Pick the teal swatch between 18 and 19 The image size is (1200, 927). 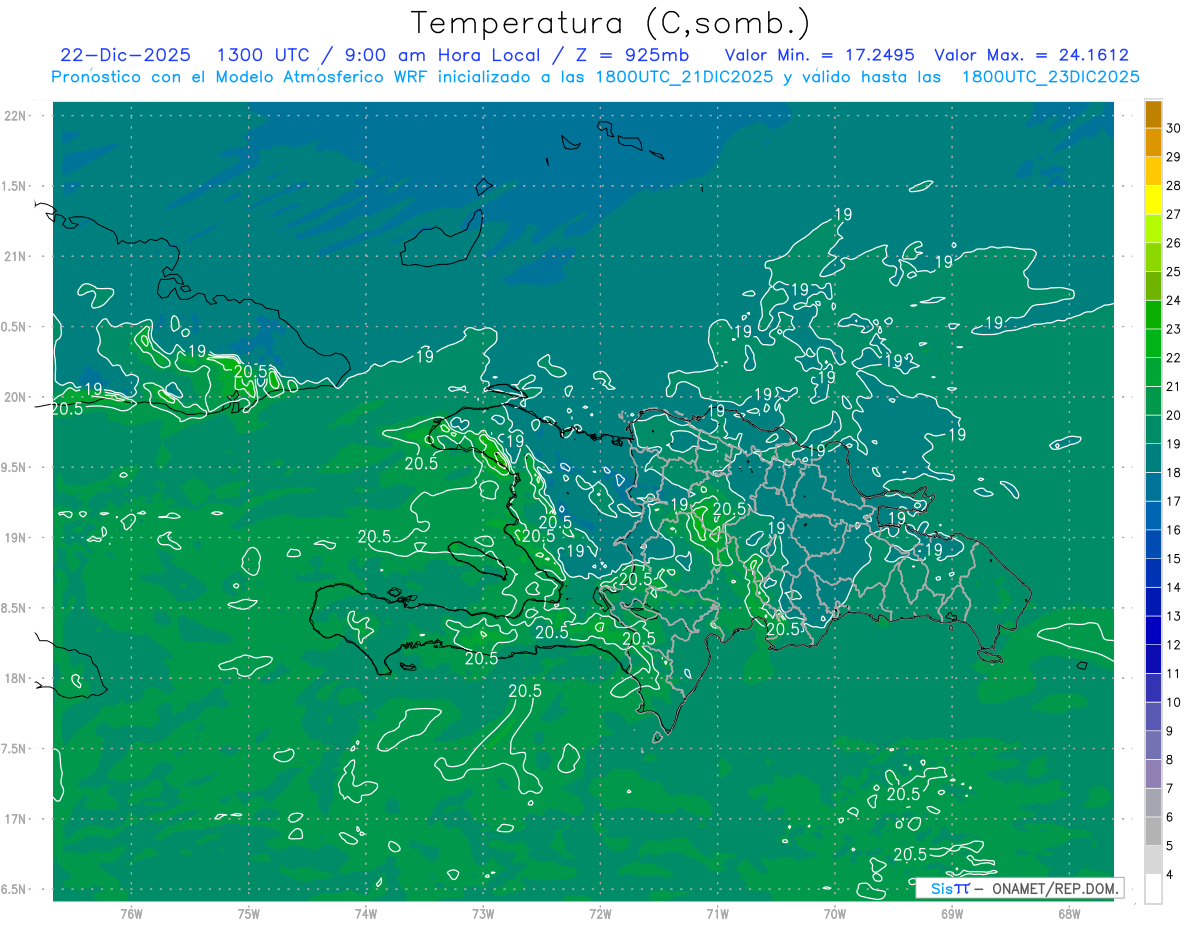pyautogui.click(x=1154, y=459)
